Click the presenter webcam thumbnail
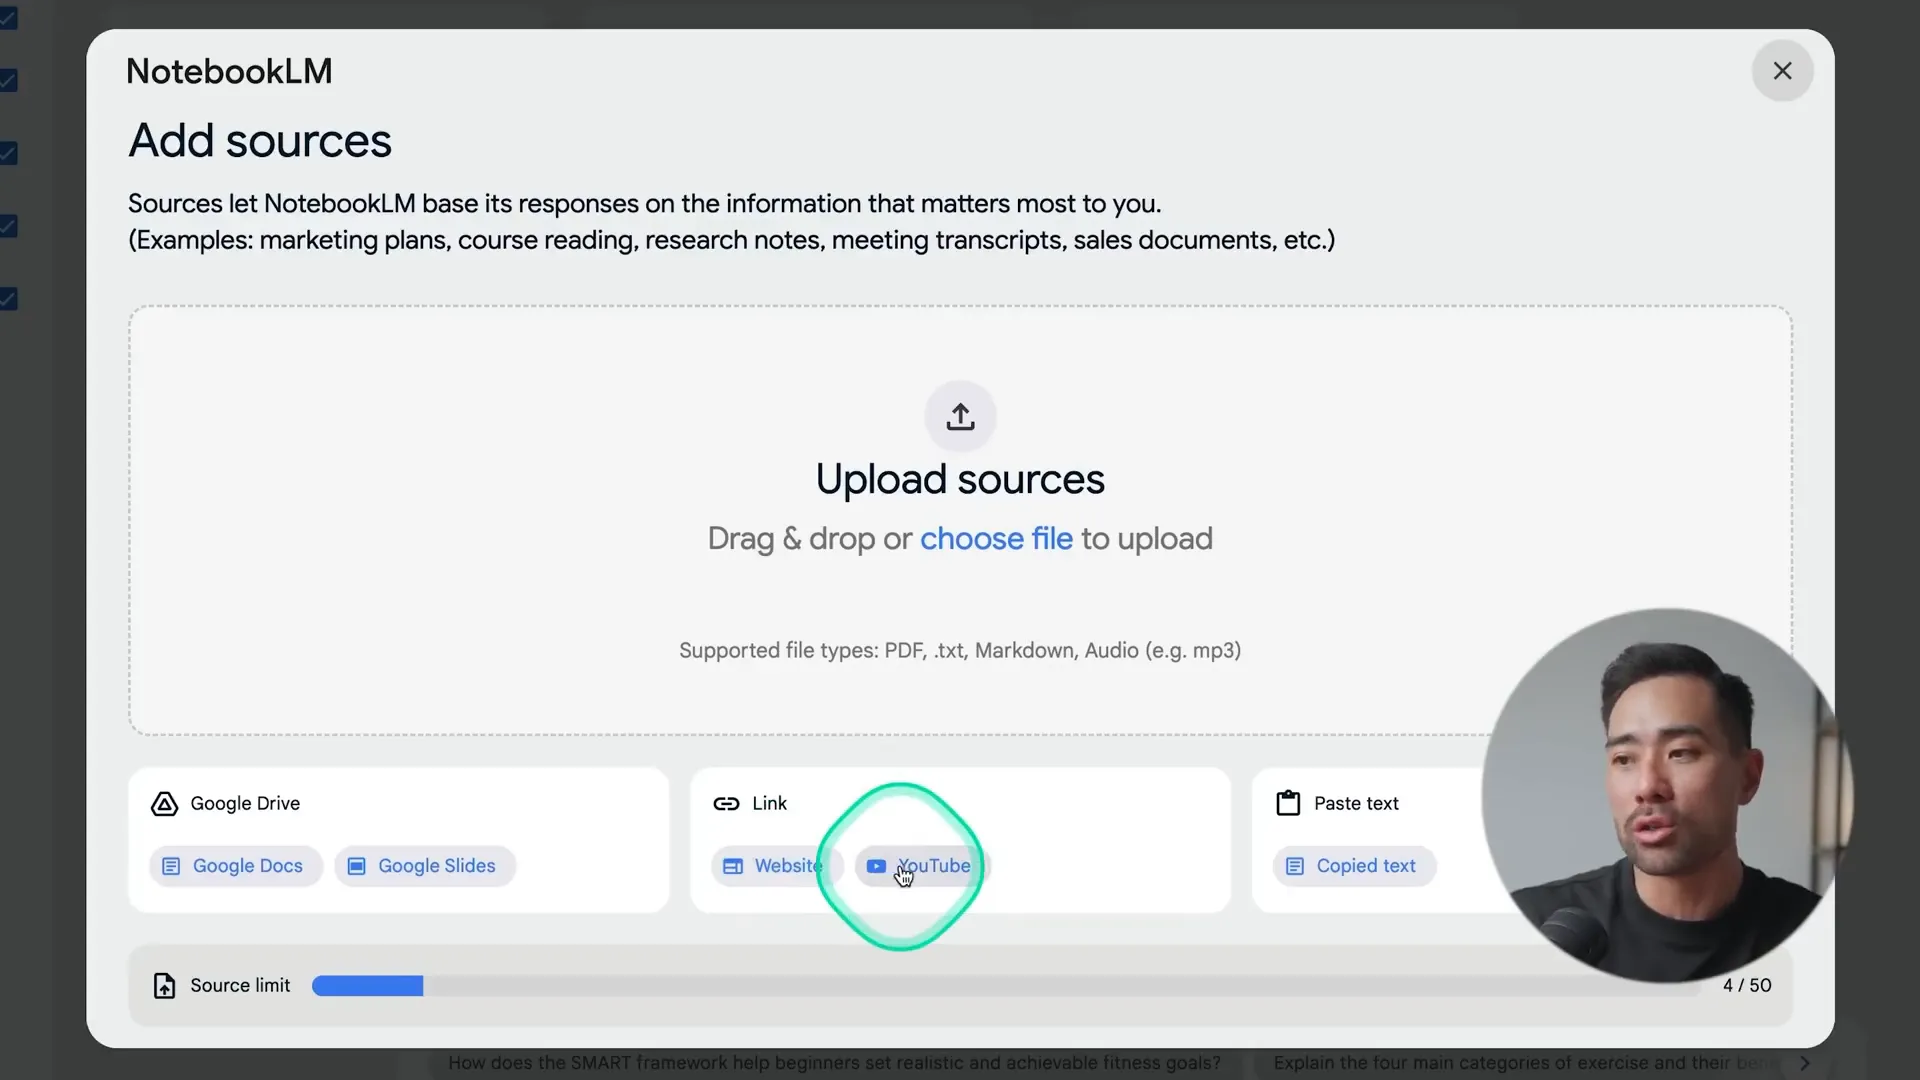Image resolution: width=1920 pixels, height=1080 pixels. (1666, 796)
